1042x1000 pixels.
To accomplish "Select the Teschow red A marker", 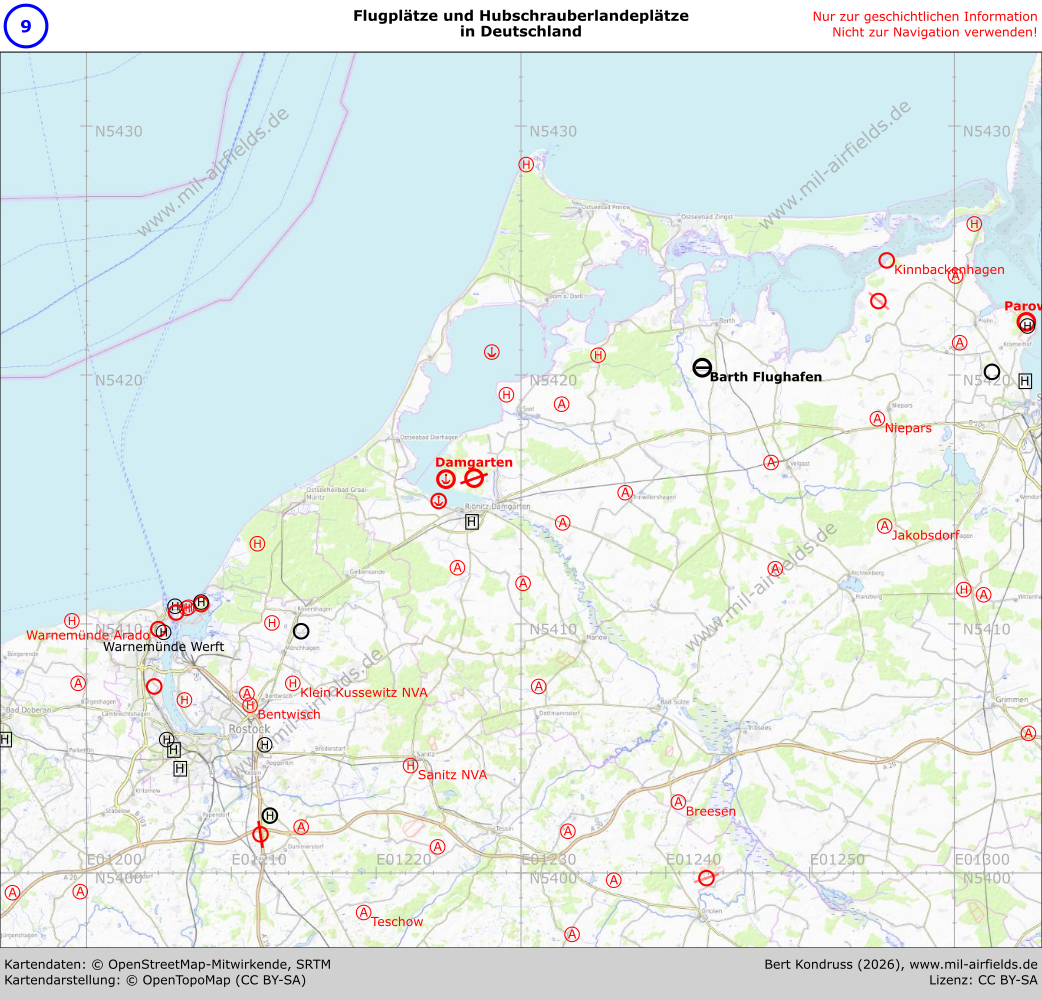I will tap(364, 912).
